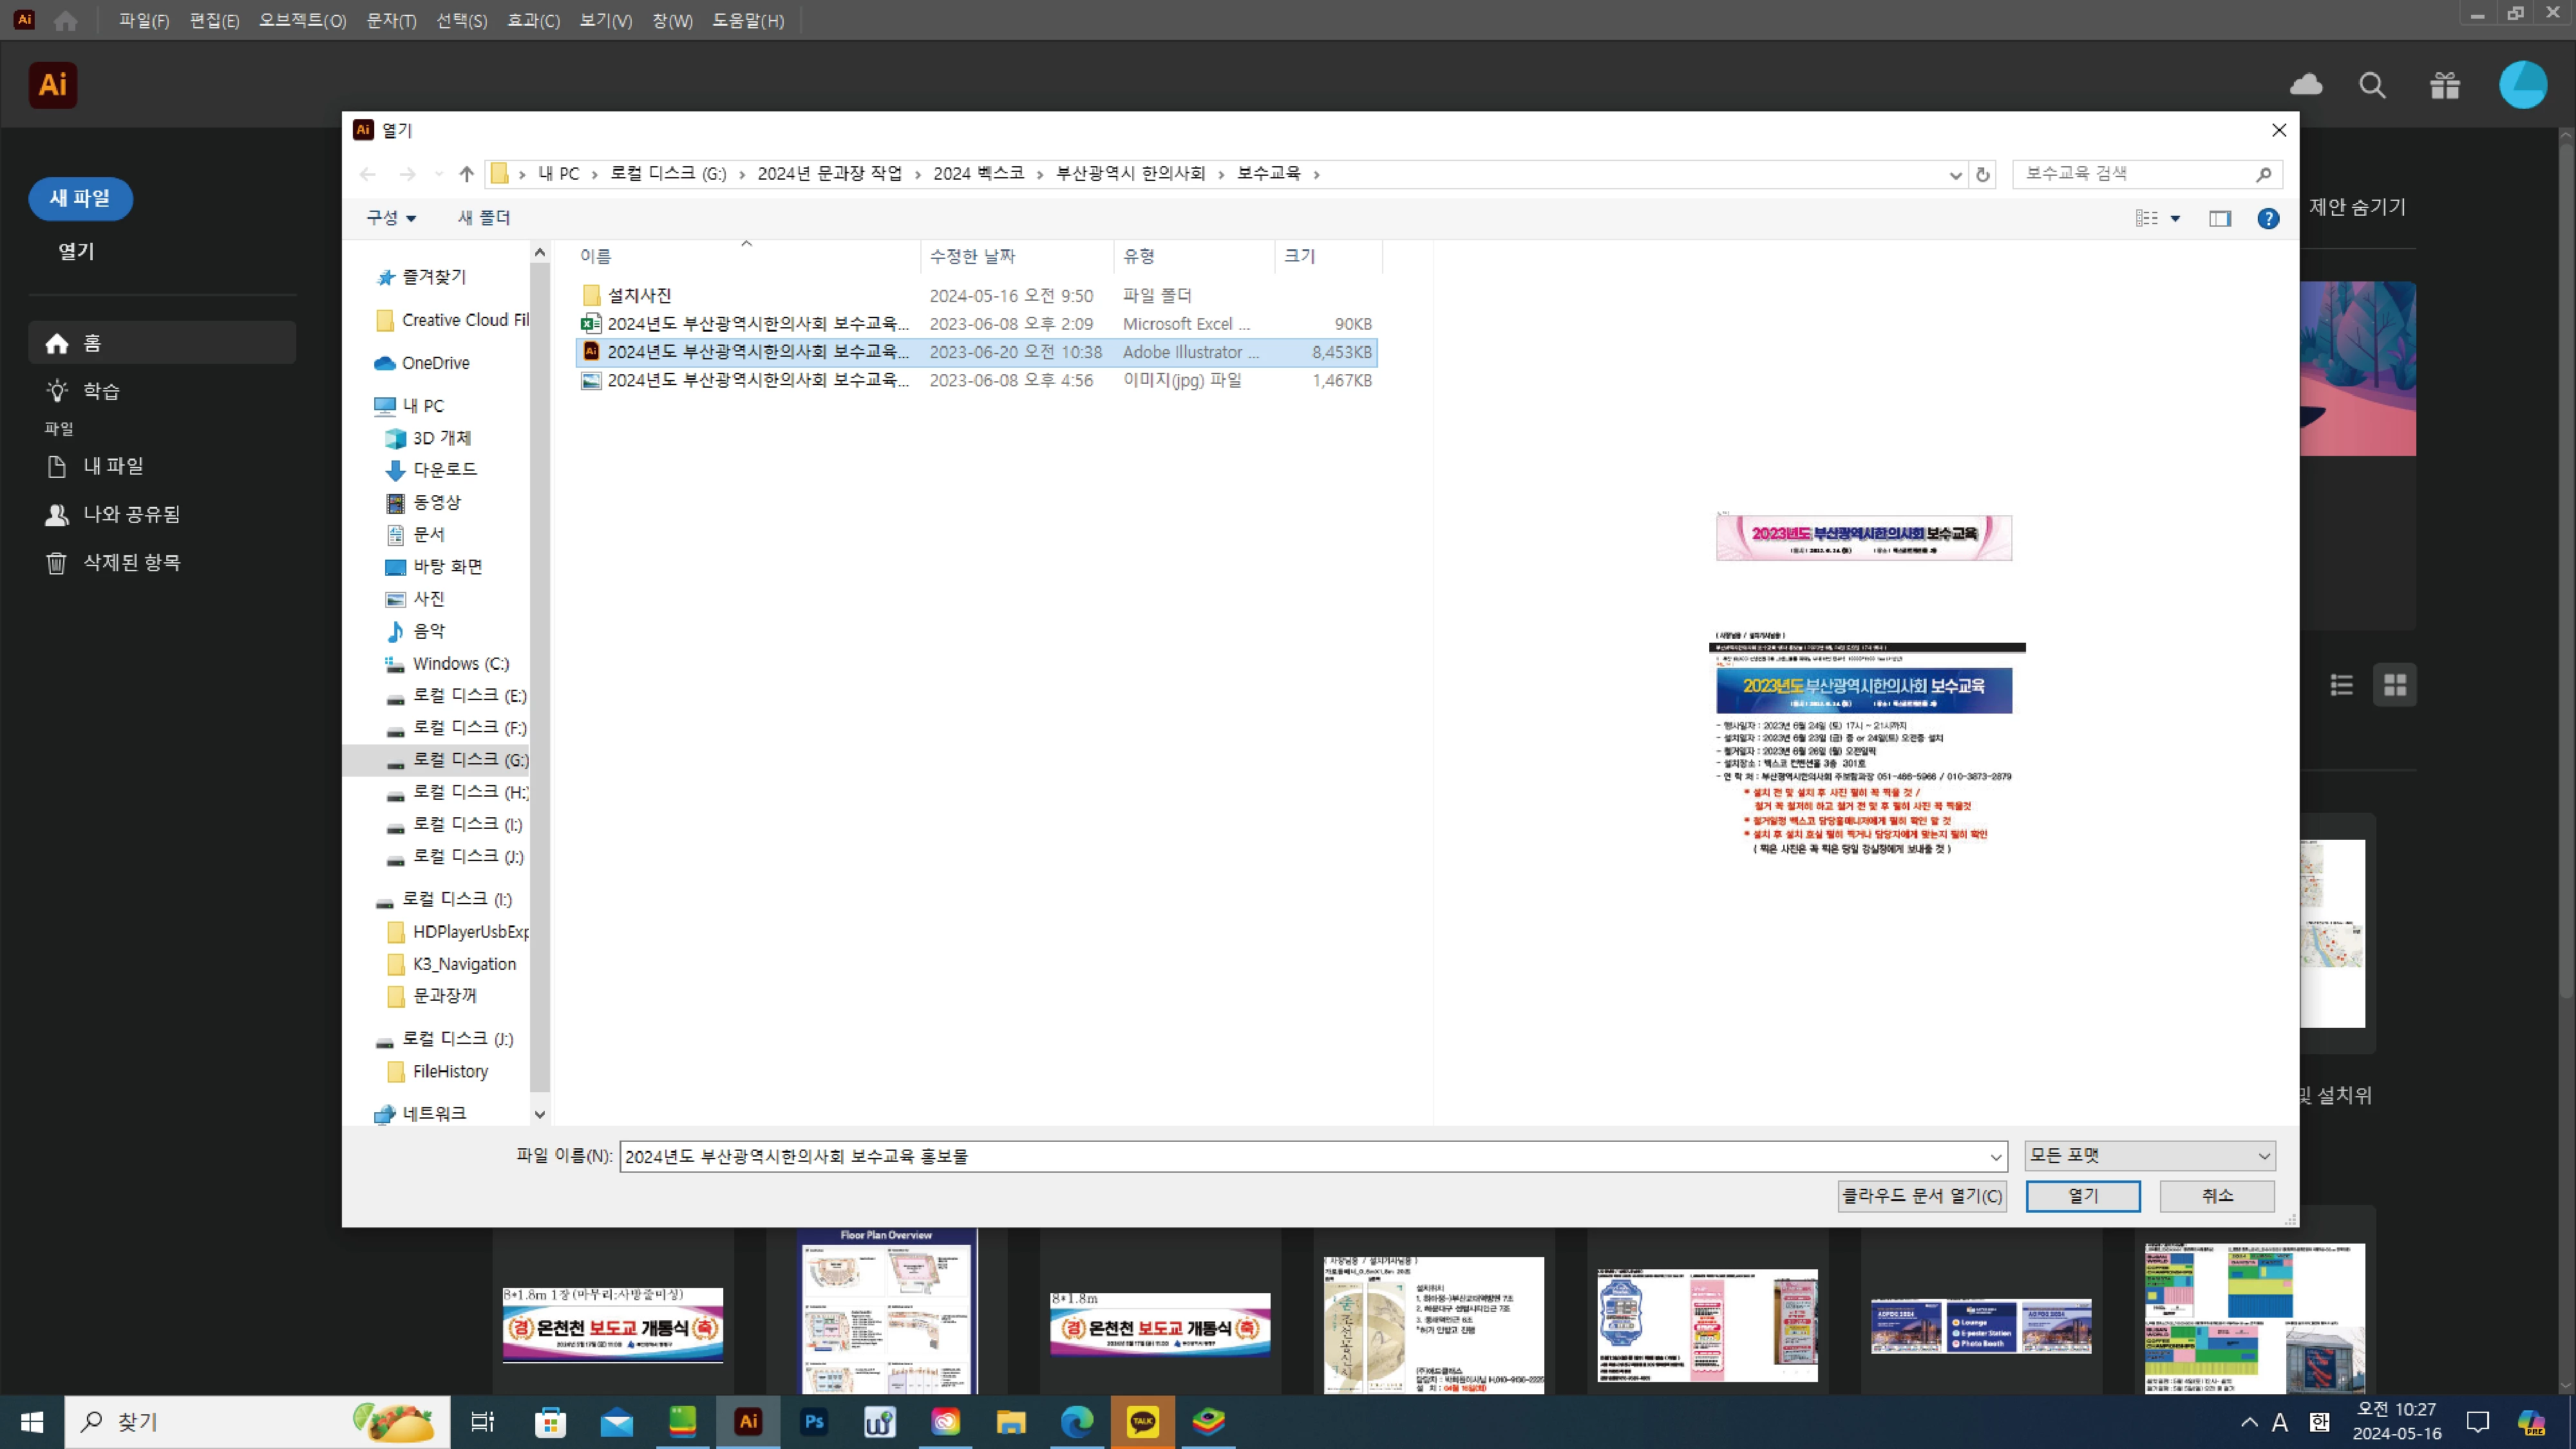Image resolution: width=2576 pixels, height=1449 pixels.
Task: Click the search magnifier icon in Illustrator header
Action: (2372, 85)
